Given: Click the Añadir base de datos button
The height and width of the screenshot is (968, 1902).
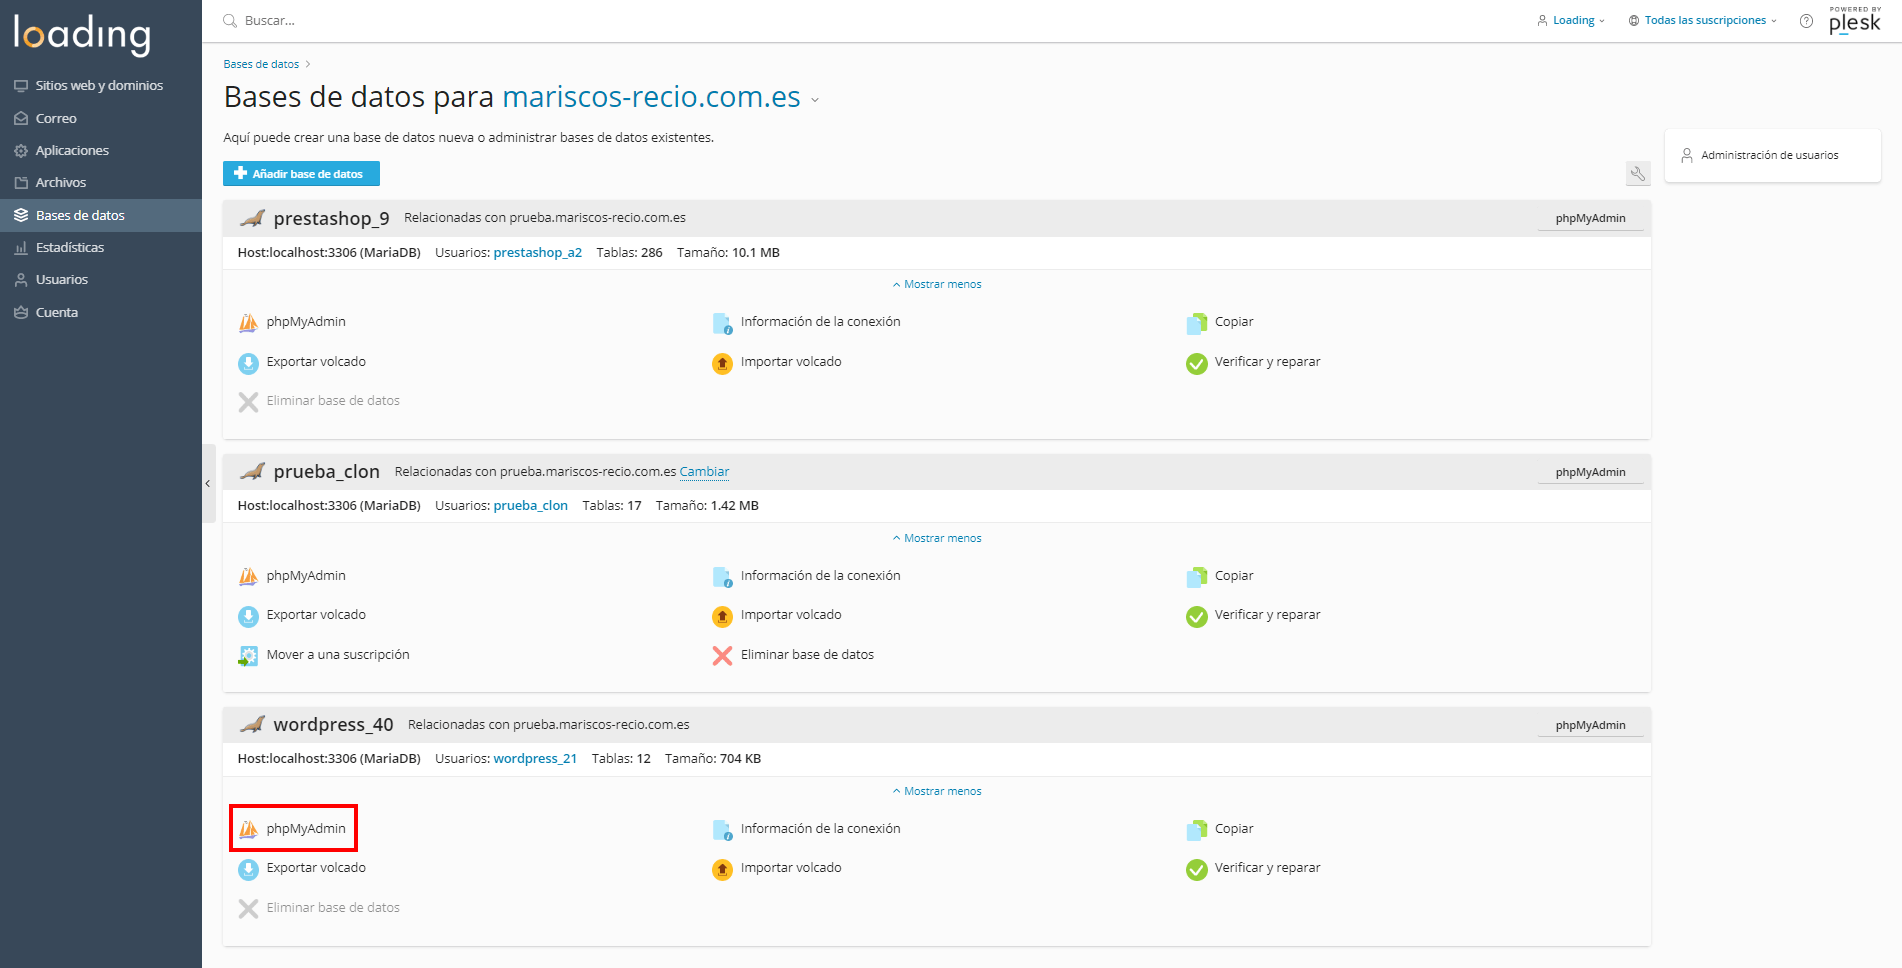Looking at the screenshot, I should 301,174.
